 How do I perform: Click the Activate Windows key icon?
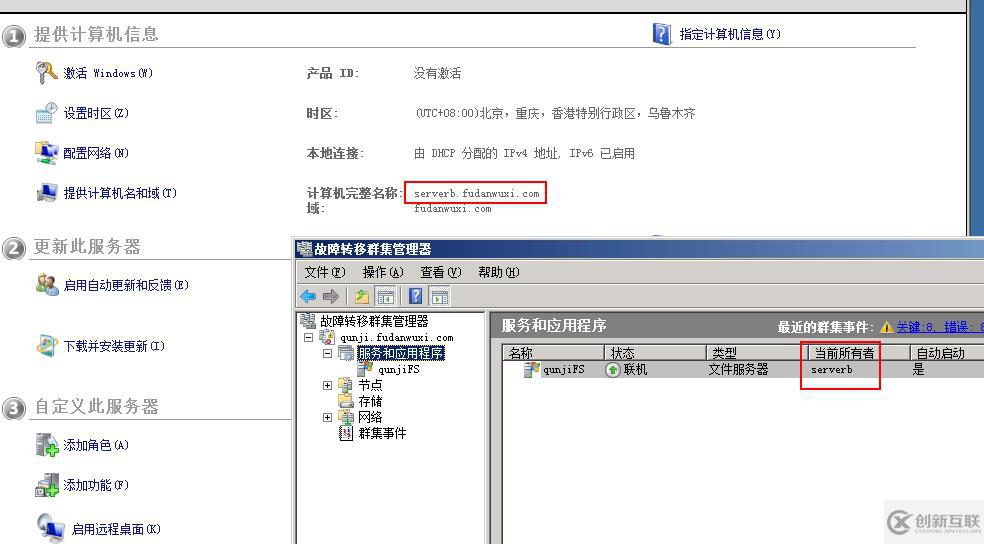pos(46,73)
